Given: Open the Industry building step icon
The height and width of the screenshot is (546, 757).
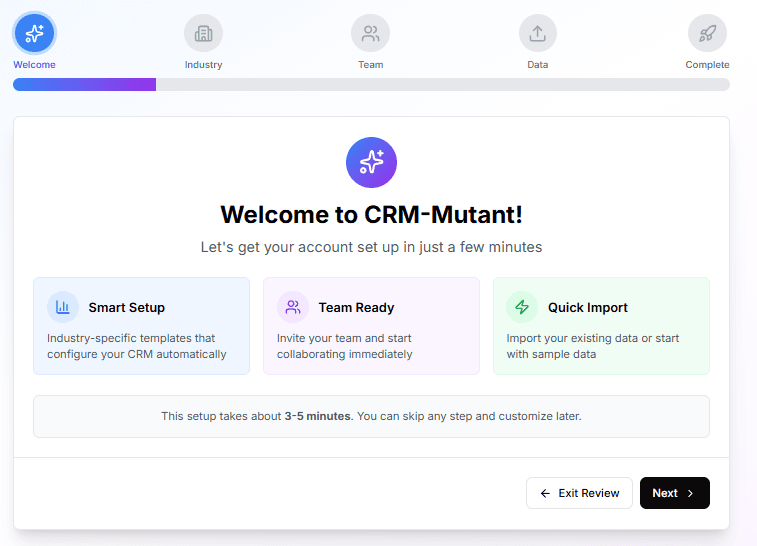Looking at the screenshot, I should 203,33.
